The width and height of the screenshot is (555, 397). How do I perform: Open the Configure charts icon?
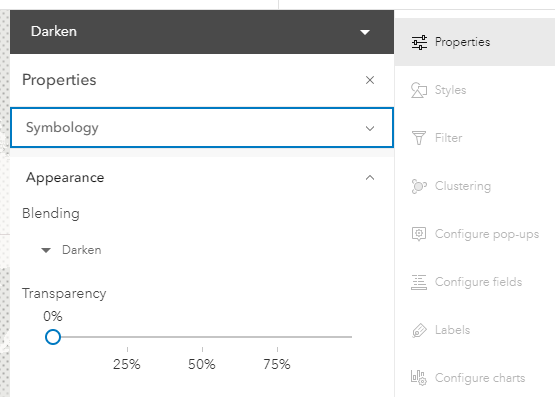pyautogui.click(x=419, y=378)
